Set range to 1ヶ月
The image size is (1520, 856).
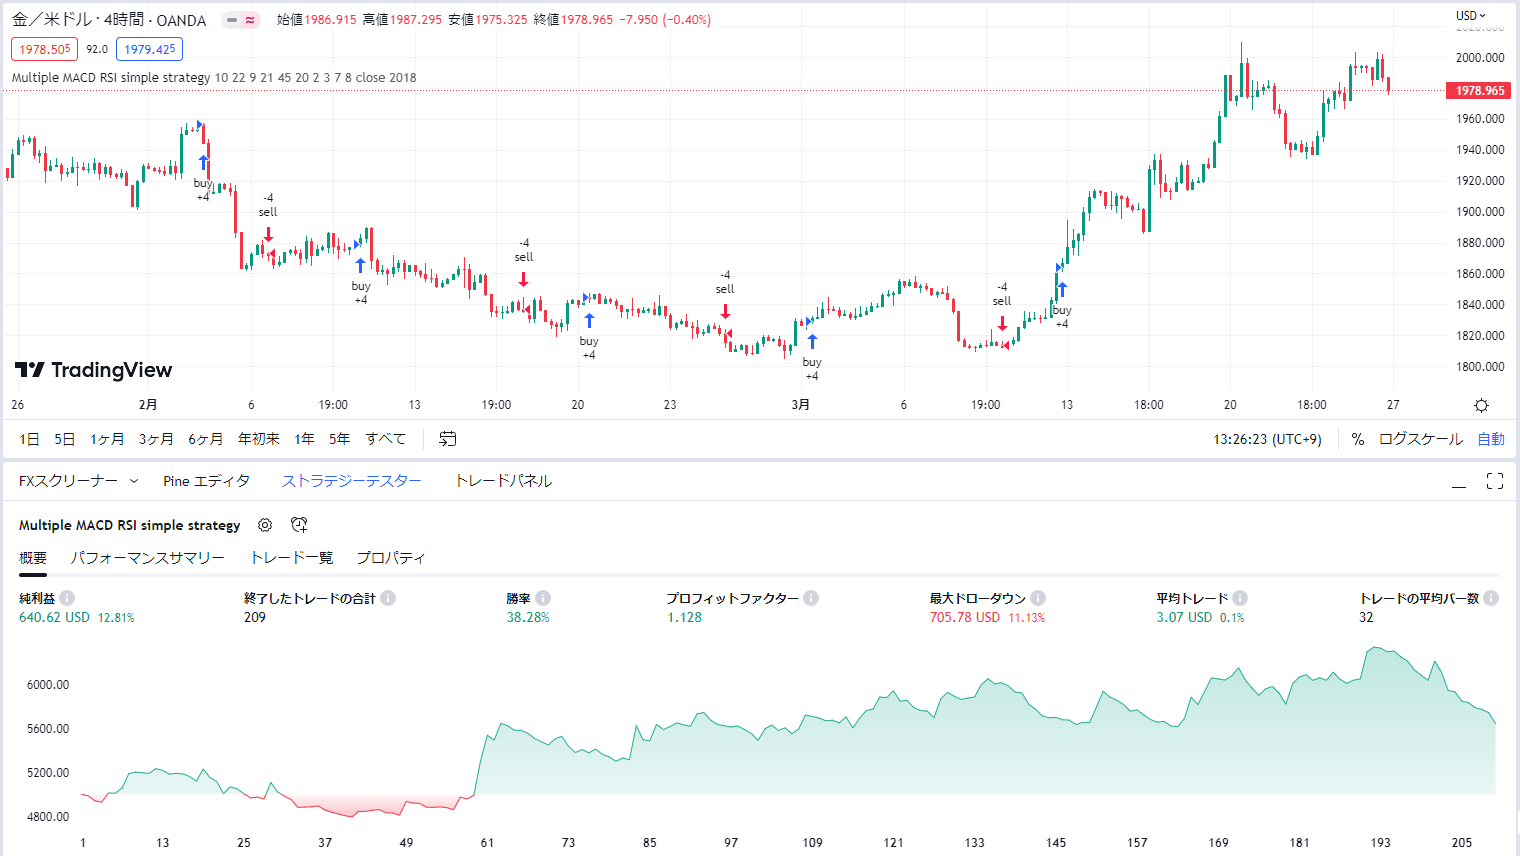107,439
